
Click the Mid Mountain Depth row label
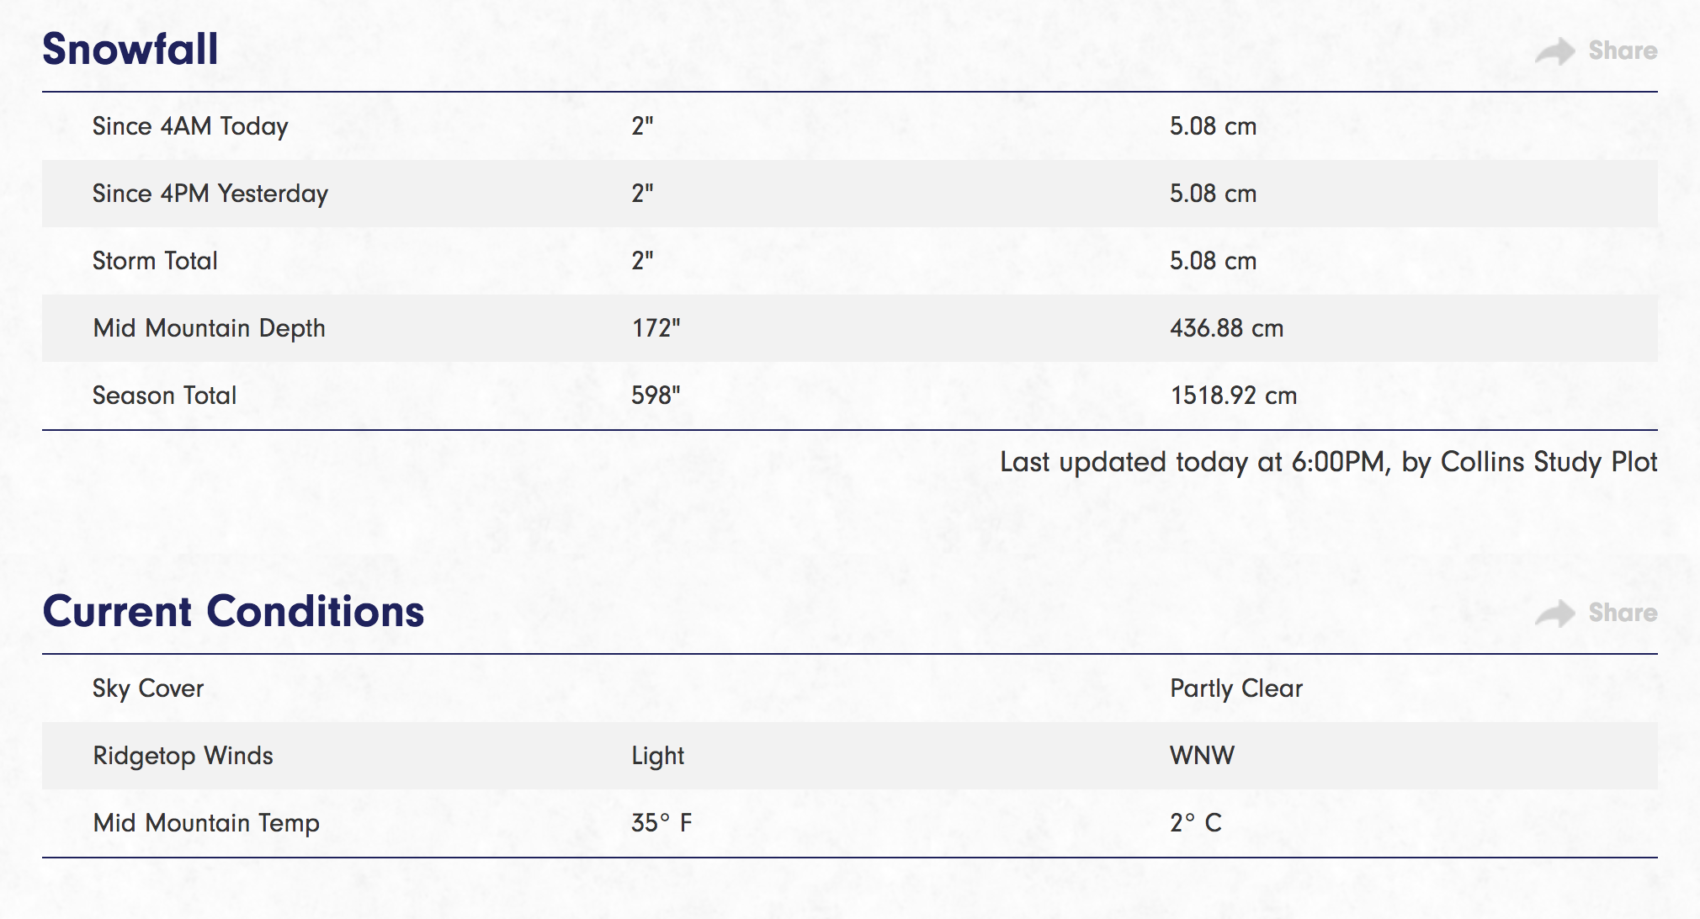coord(209,328)
